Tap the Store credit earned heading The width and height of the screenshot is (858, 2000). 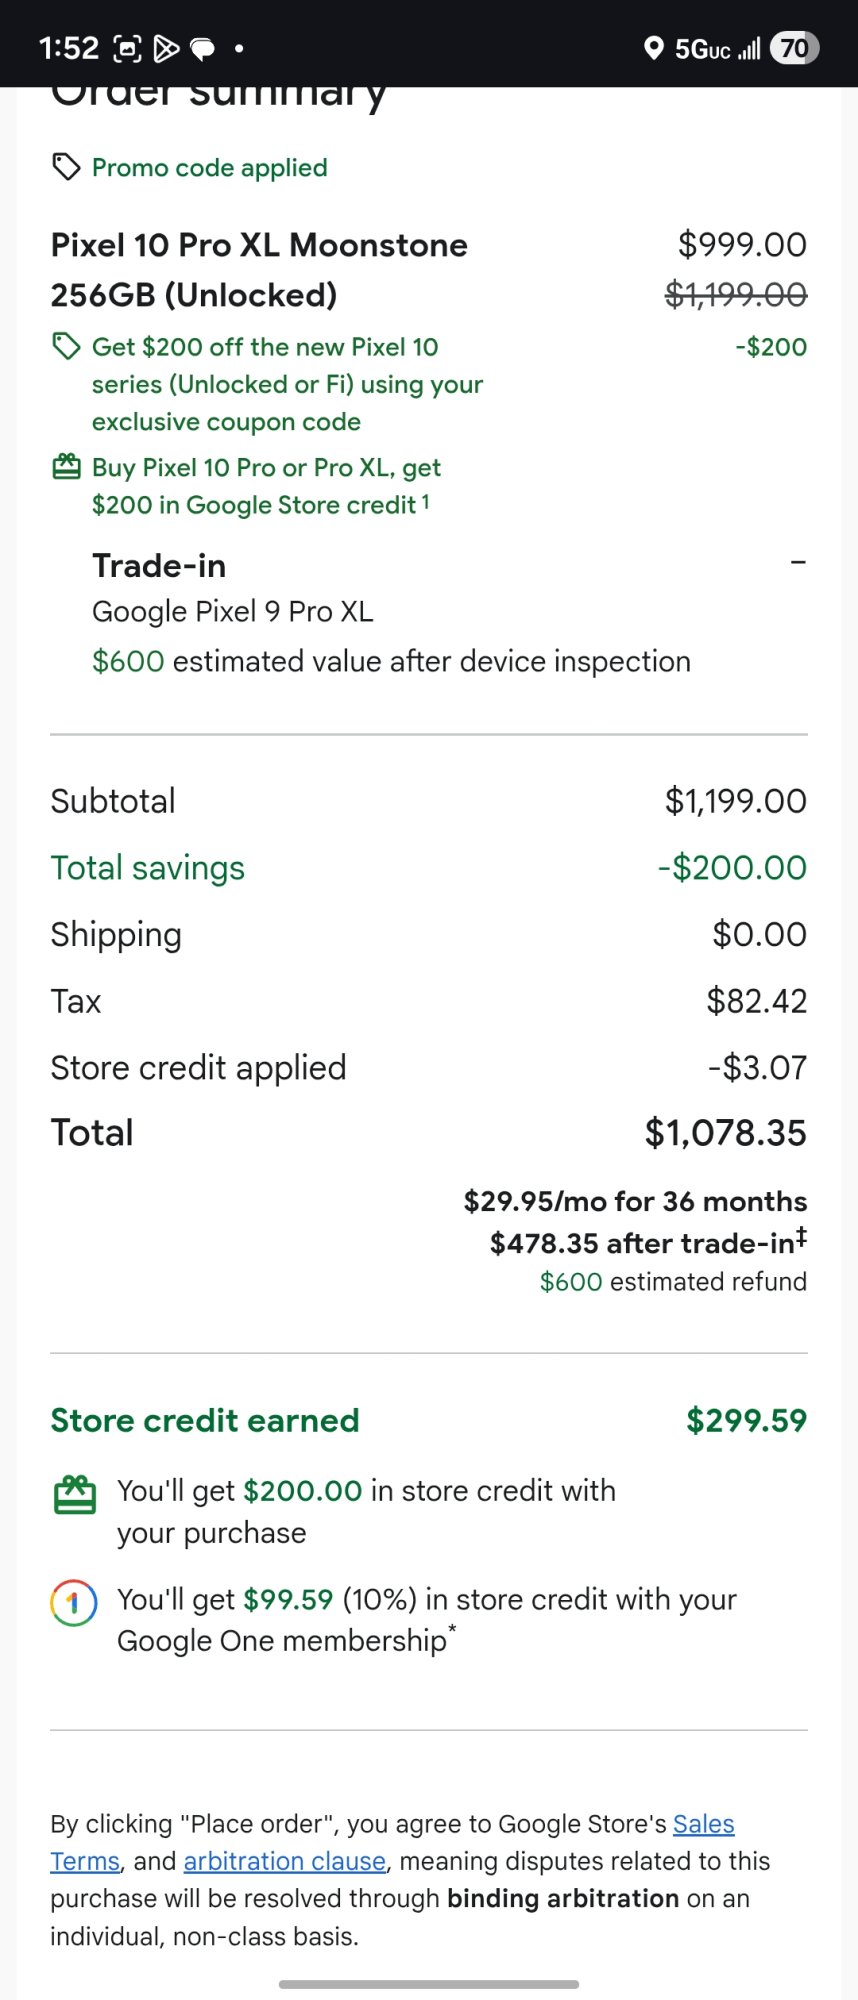(205, 1420)
